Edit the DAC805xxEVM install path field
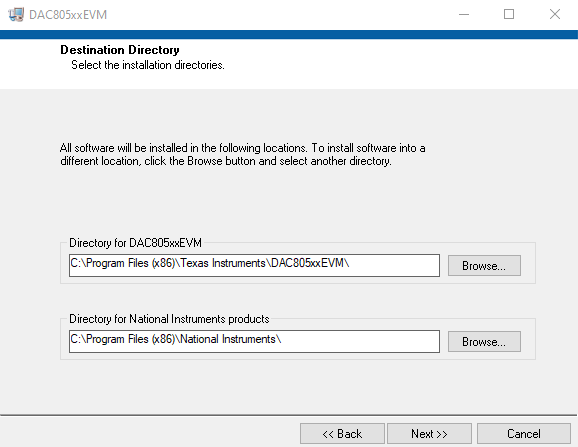The height and width of the screenshot is (447, 578). point(254,265)
